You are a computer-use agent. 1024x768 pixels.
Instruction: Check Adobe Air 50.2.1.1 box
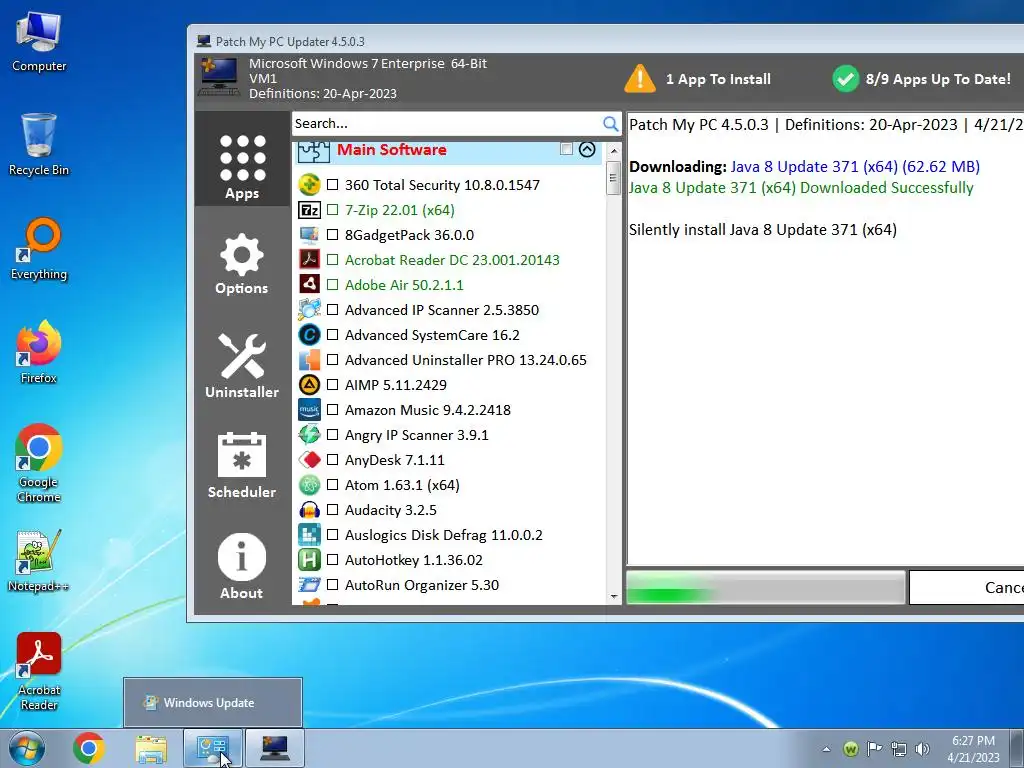pyautogui.click(x=332, y=285)
